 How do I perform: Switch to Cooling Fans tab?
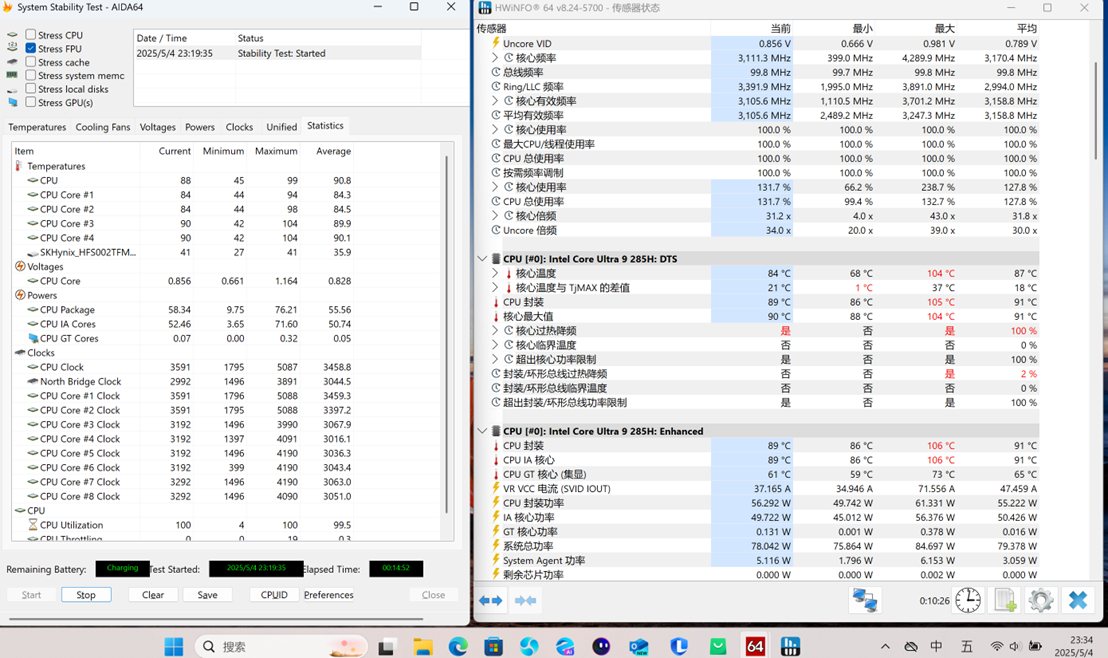tap(102, 127)
